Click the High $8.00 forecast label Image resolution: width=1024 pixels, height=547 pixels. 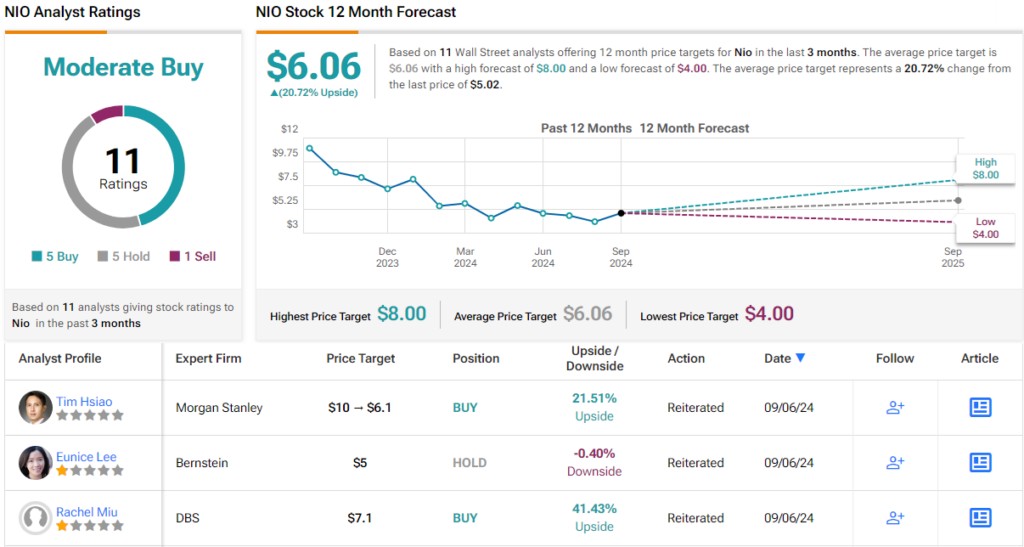[x=985, y=168]
